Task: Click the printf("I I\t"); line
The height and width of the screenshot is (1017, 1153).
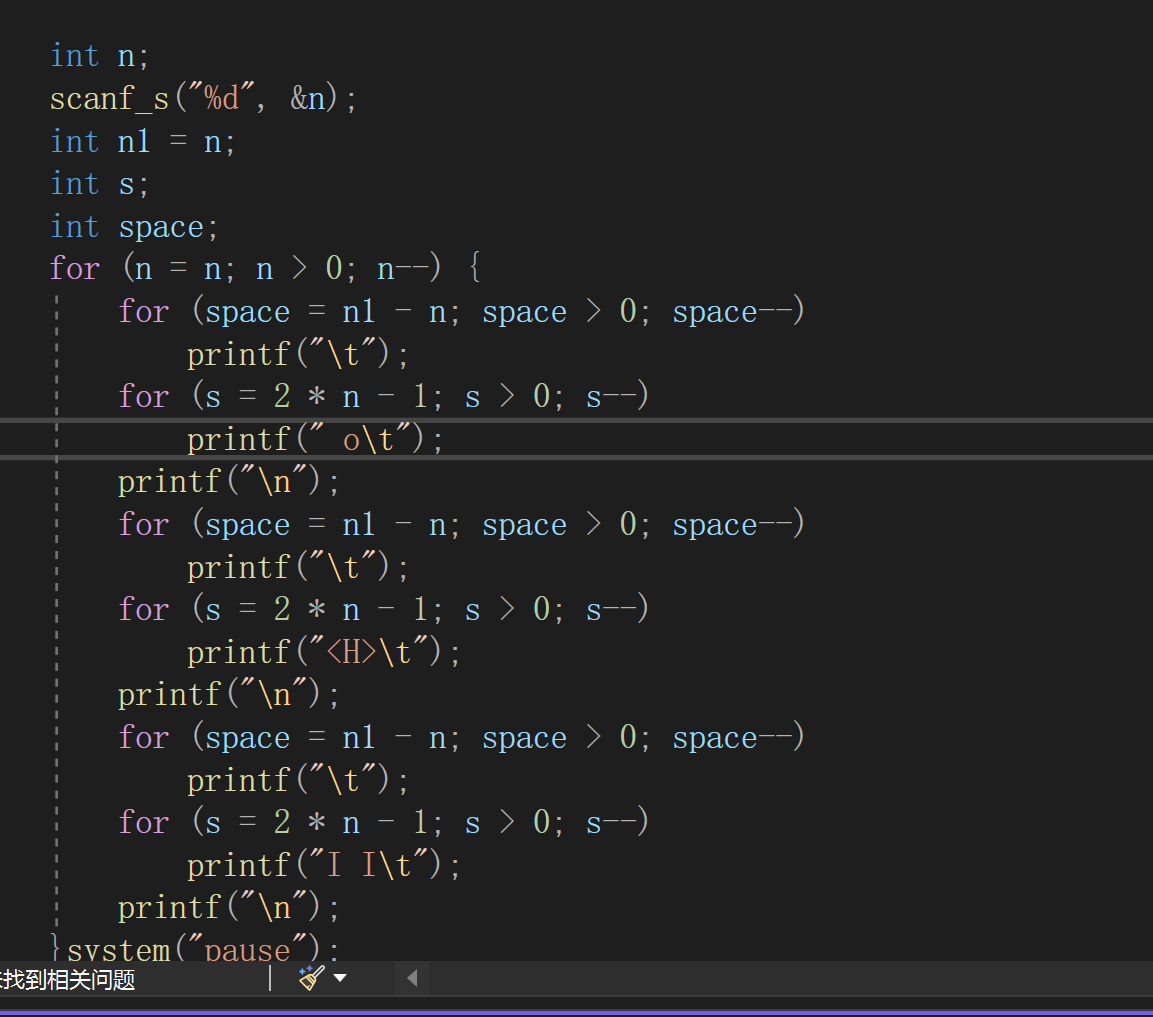Action: 324,865
